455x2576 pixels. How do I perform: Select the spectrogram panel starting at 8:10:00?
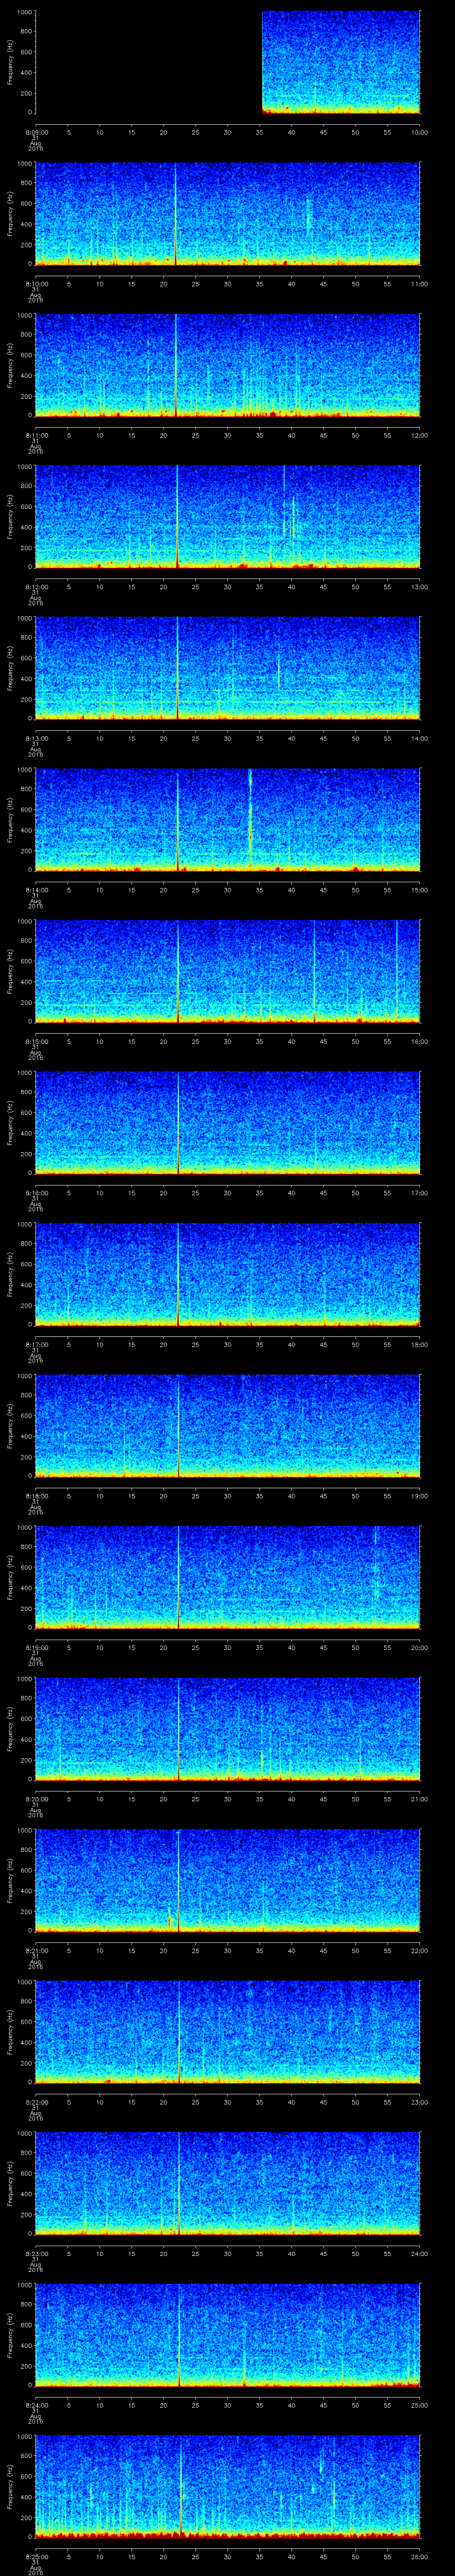click(228, 214)
